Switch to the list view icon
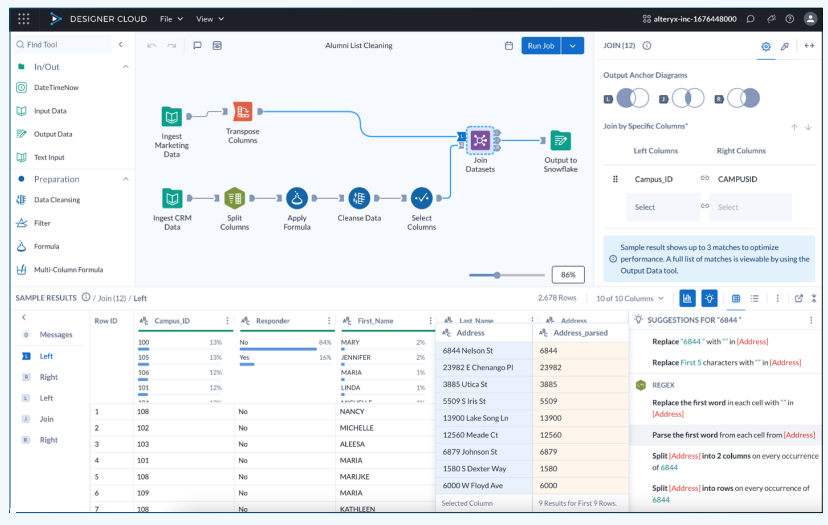This screenshot has width=828, height=525. coord(755,298)
